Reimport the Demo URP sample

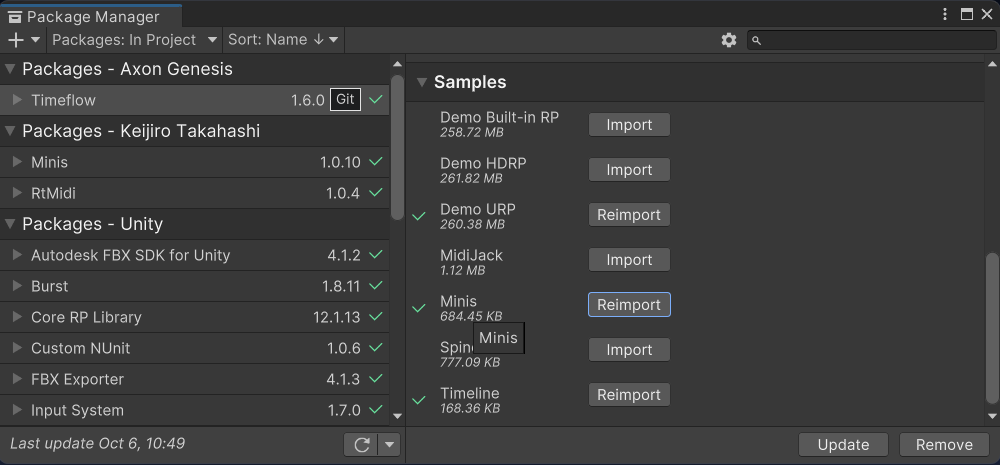point(629,215)
